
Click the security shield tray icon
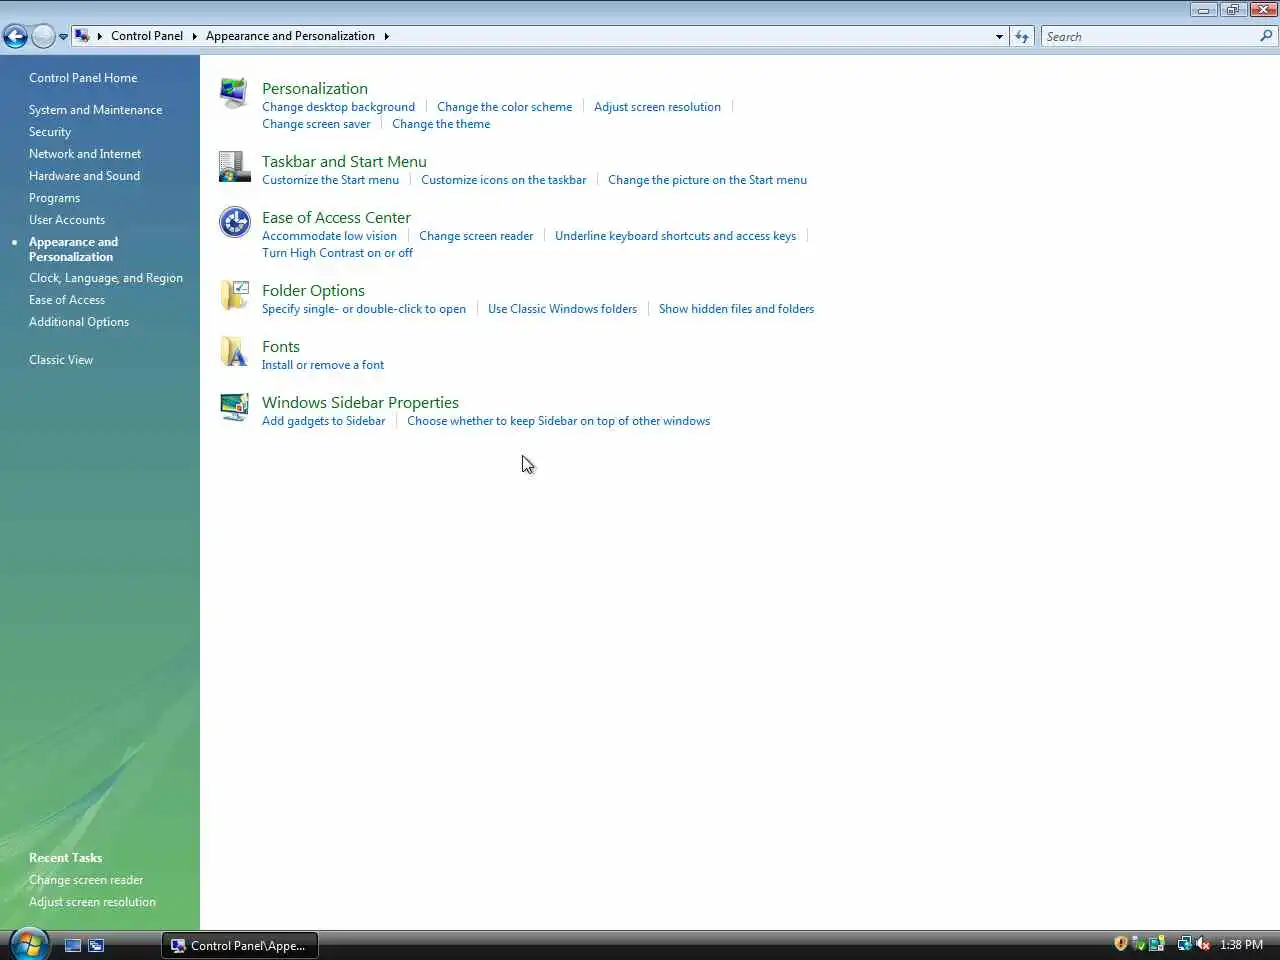(1121, 944)
